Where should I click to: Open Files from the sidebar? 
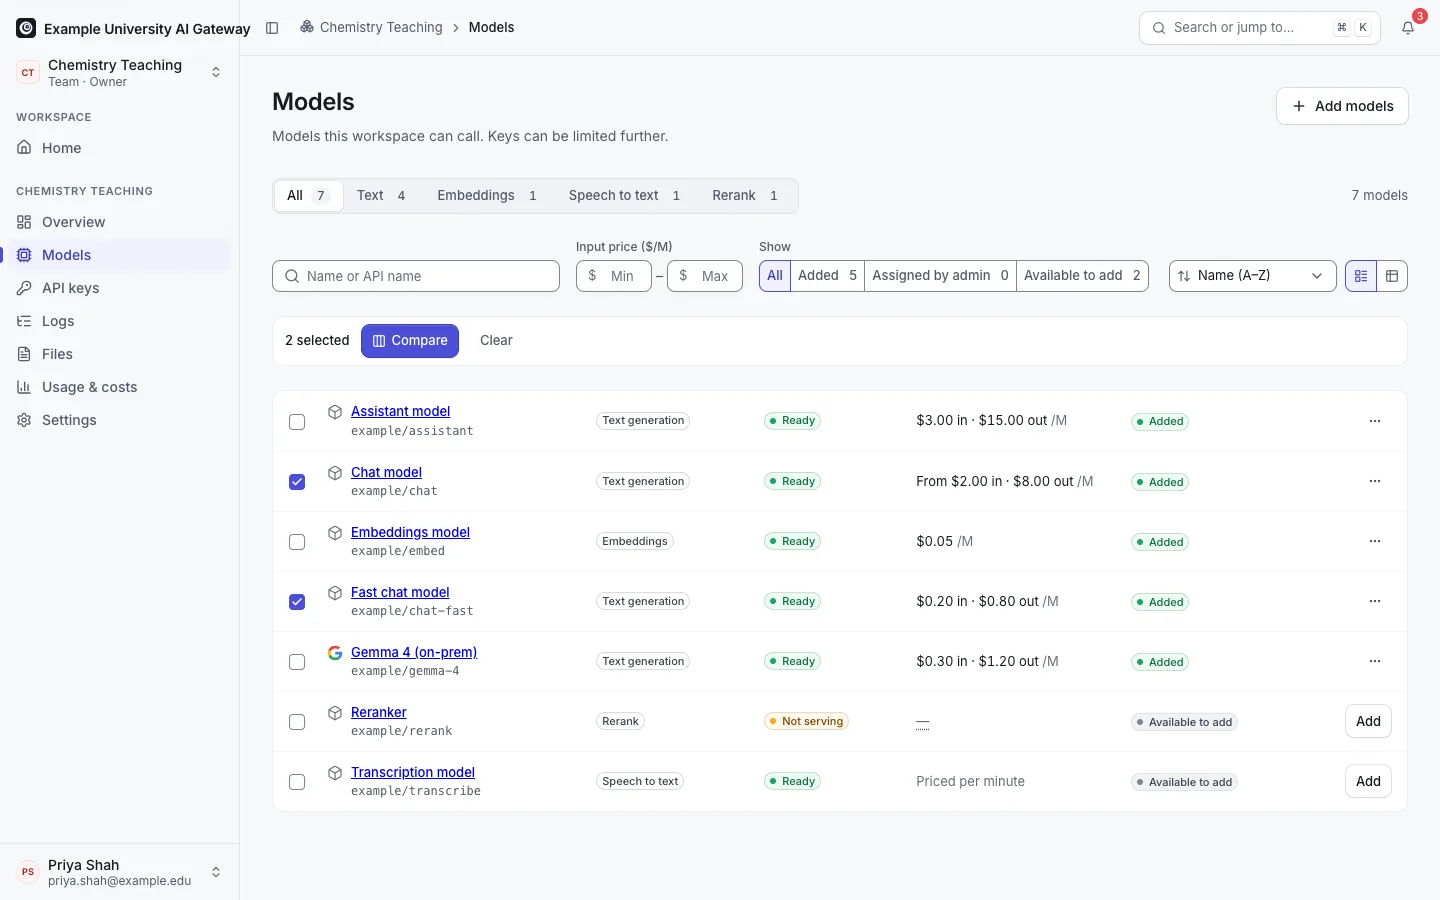point(119,354)
